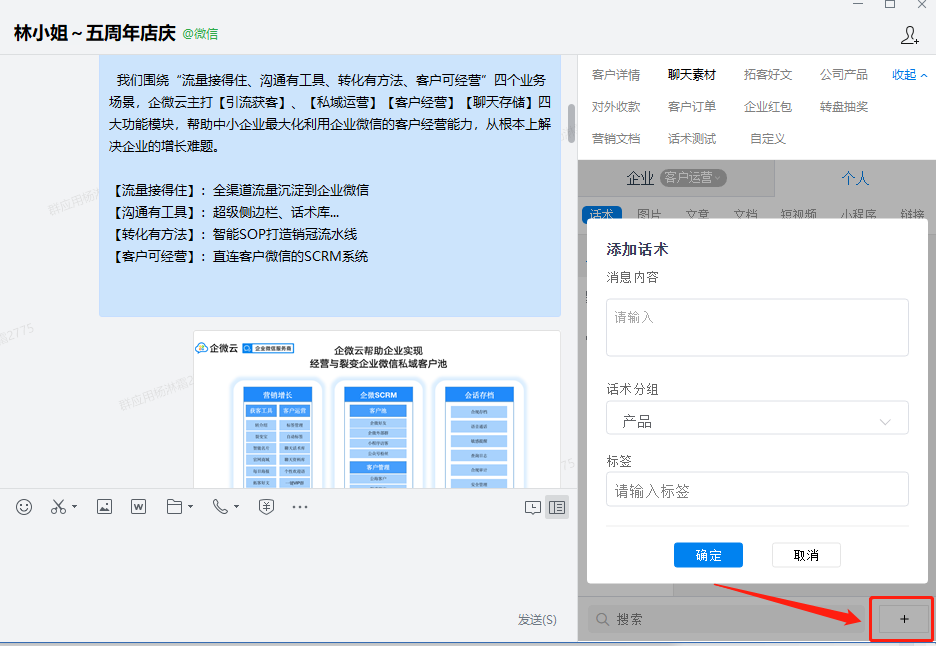Click the add member icon top right
This screenshot has height=646, width=936.
(x=910, y=36)
